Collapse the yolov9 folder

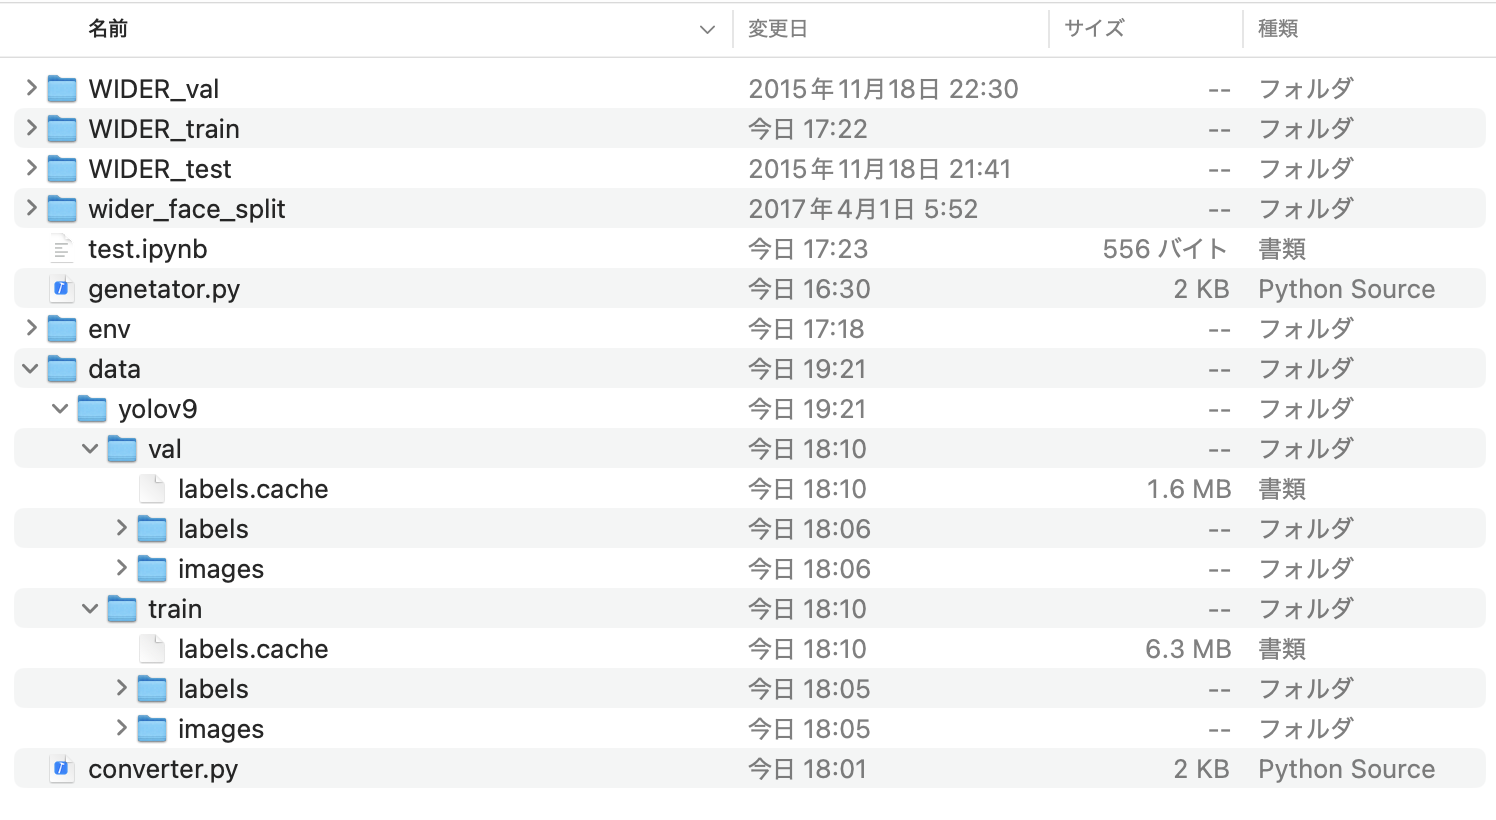59,408
